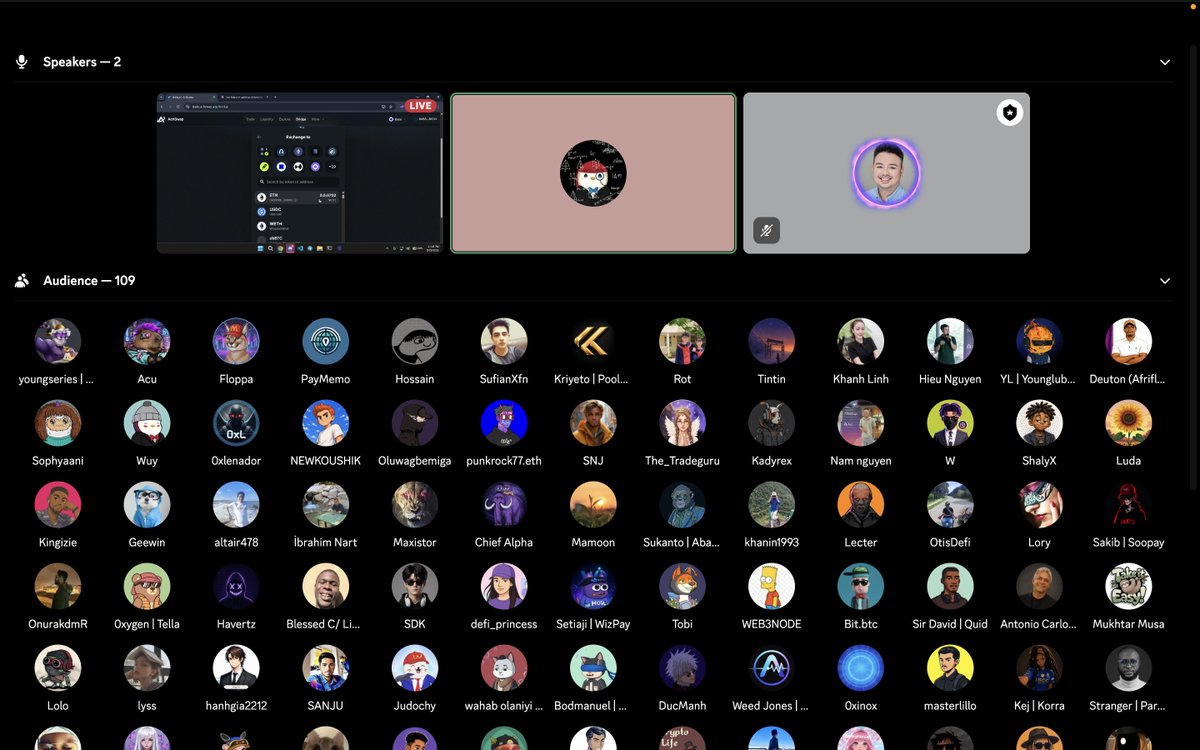The width and height of the screenshot is (1200, 750).
Task: Click the moderator shield badge on gray tile
Action: tap(1010, 113)
